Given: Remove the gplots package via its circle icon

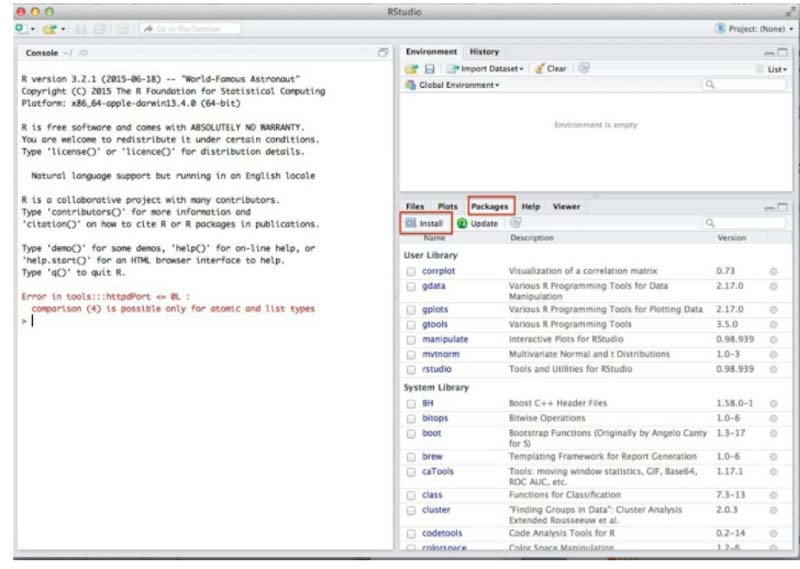Looking at the screenshot, I should [773, 310].
